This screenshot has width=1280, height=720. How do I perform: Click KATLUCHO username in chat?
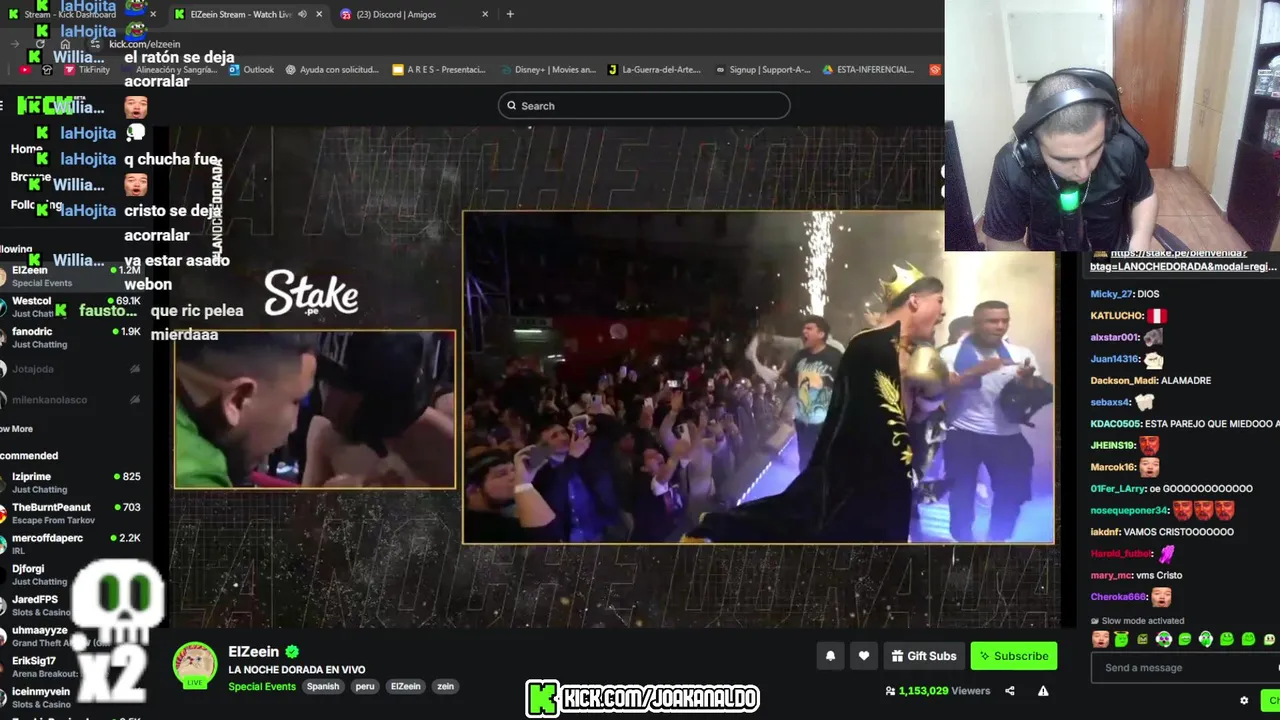pyautogui.click(x=1116, y=316)
